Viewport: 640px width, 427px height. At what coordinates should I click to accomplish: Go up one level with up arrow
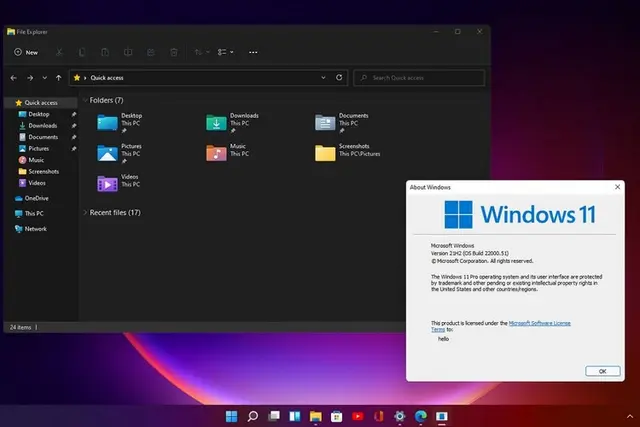pyautogui.click(x=59, y=78)
